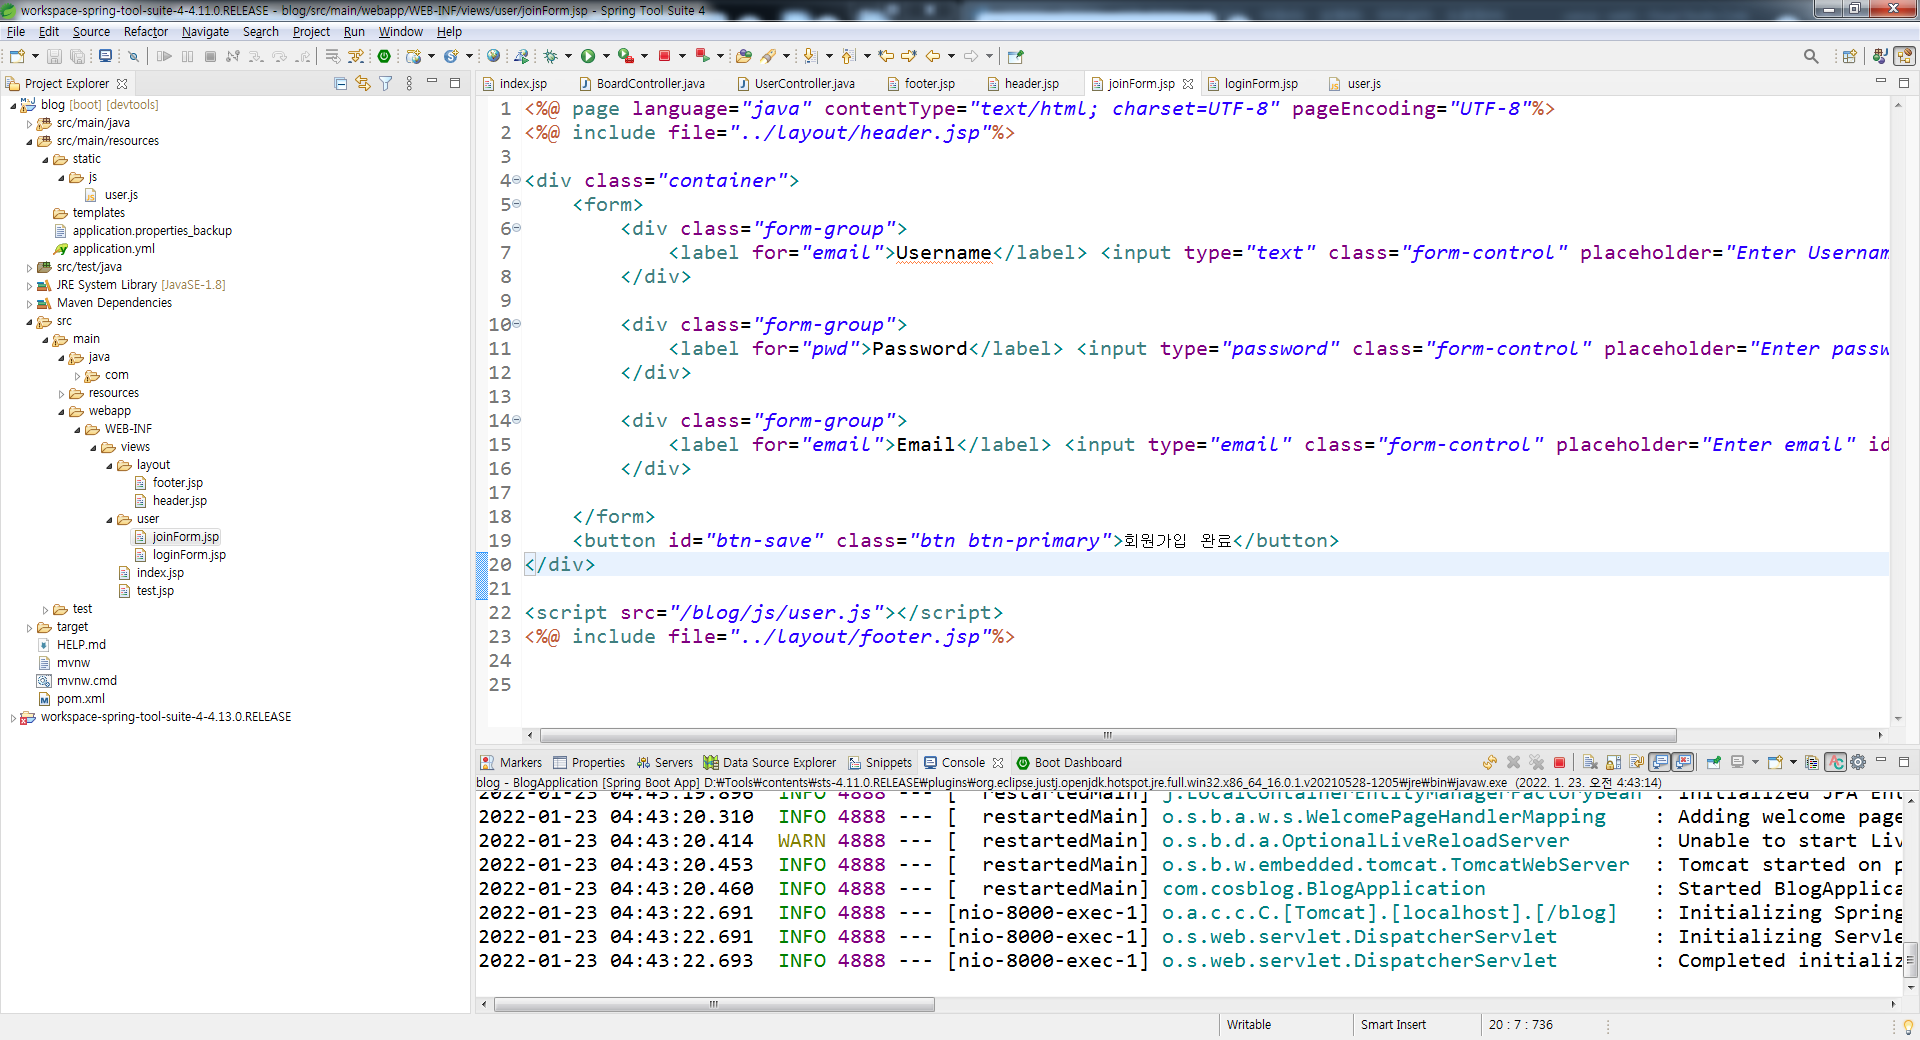Click Forward navigation arrow in toolbar

(970, 56)
